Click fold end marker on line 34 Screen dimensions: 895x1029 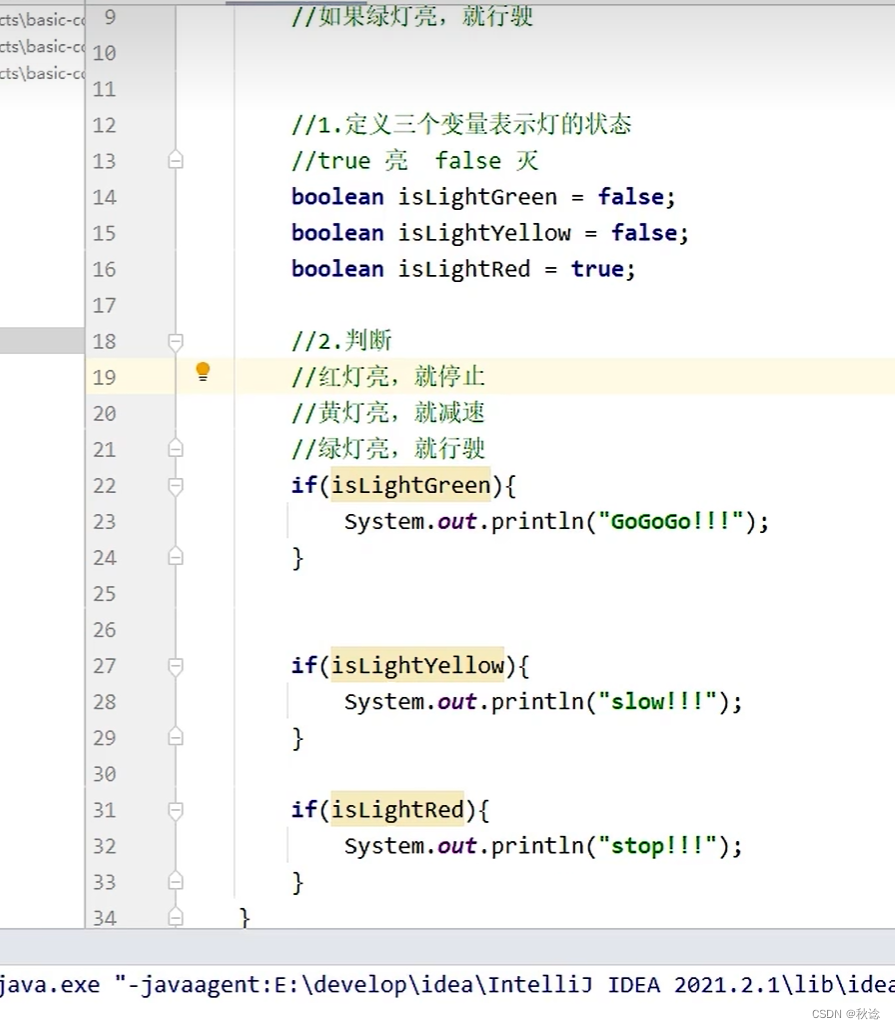point(176,916)
